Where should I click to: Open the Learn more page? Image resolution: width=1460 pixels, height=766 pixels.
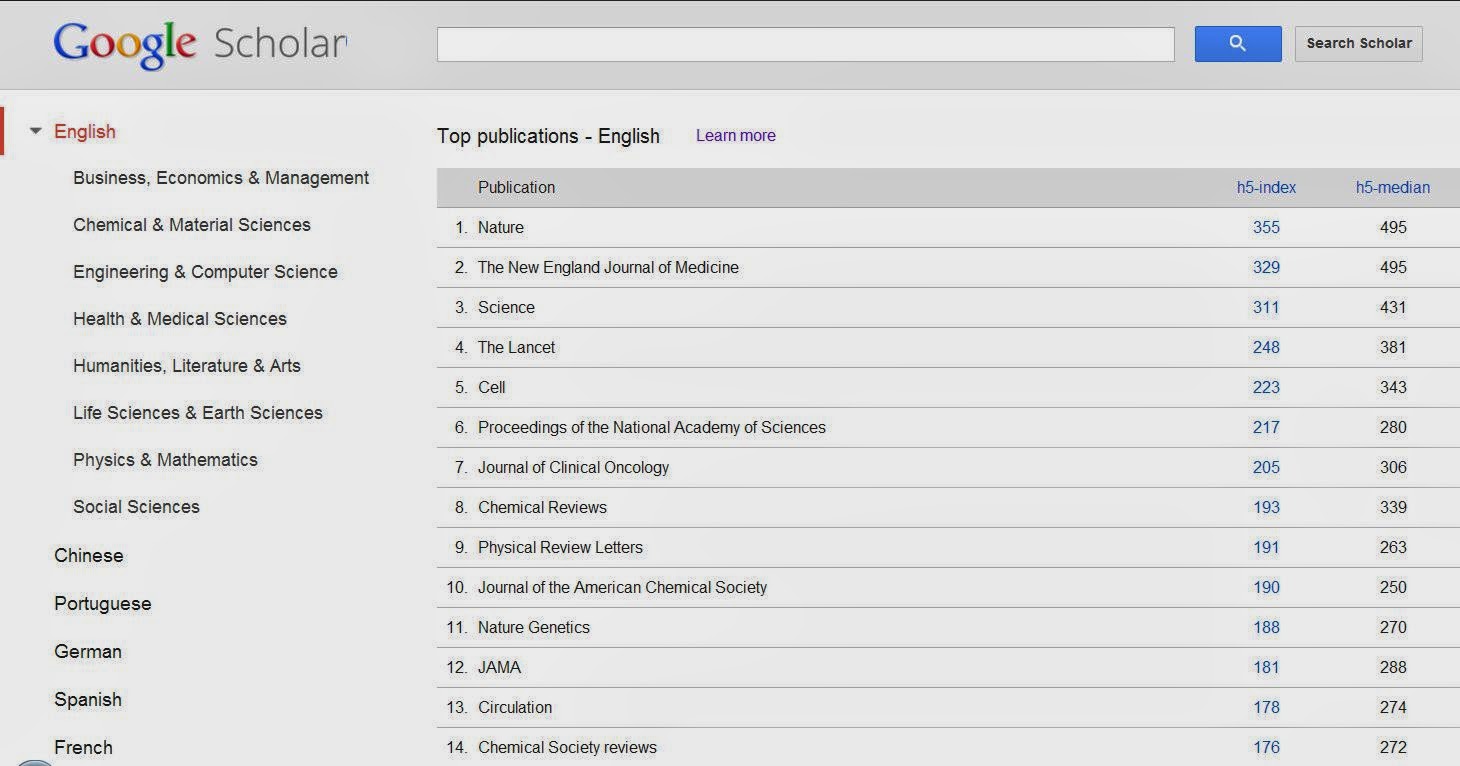735,135
